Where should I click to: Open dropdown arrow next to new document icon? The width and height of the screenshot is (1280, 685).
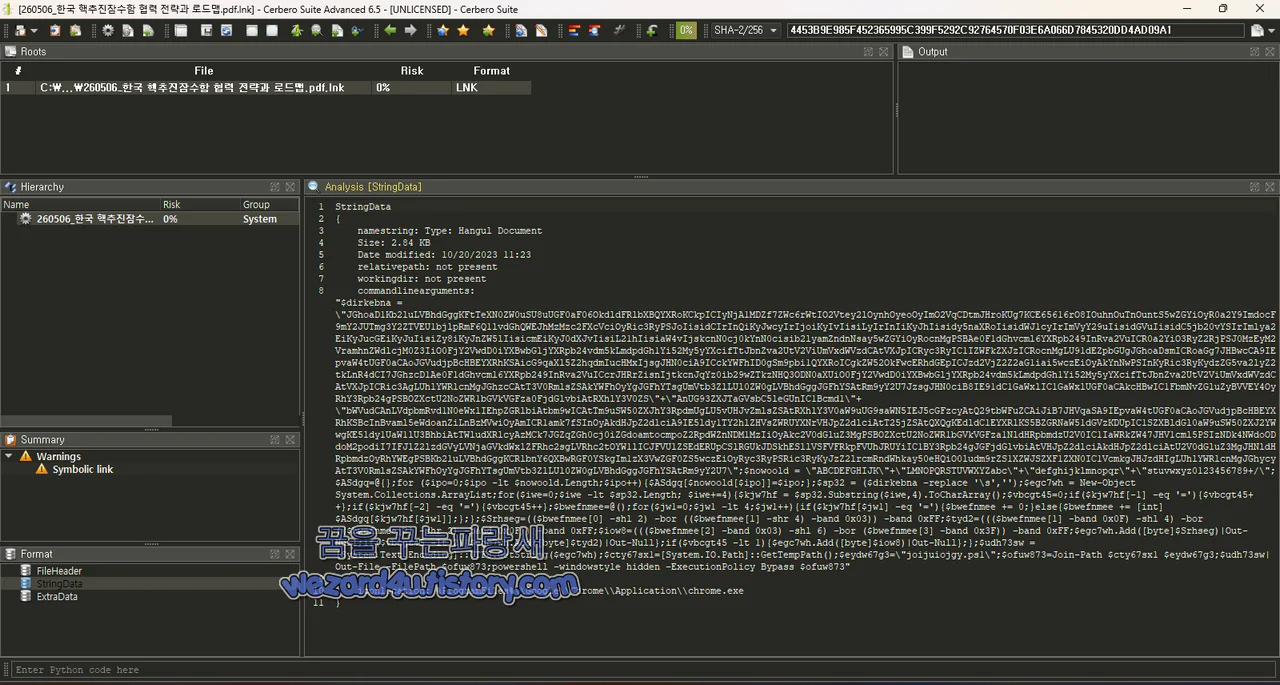tap(34, 30)
